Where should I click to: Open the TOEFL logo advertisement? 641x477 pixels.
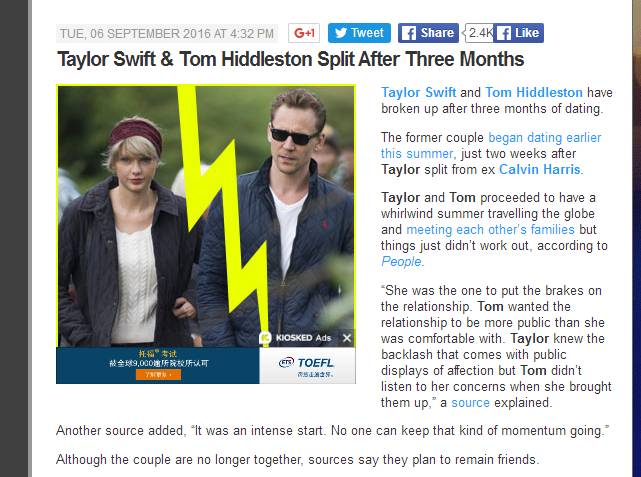(307, 365)
